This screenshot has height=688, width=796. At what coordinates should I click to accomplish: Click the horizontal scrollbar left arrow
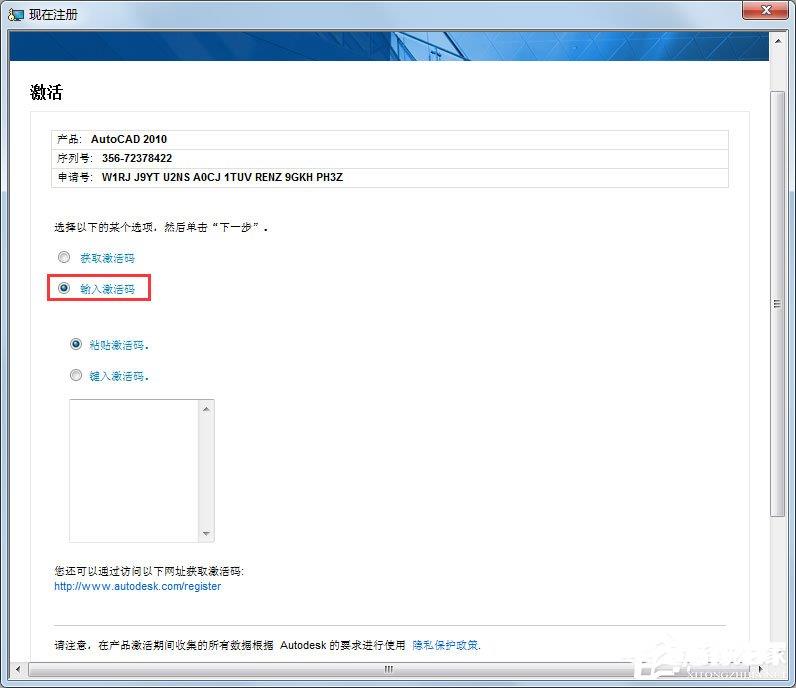point(17,669)
